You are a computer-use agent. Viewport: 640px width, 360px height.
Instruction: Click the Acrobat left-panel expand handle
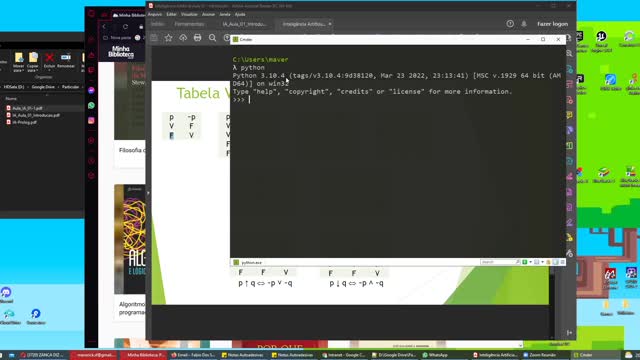pos(148,193)
